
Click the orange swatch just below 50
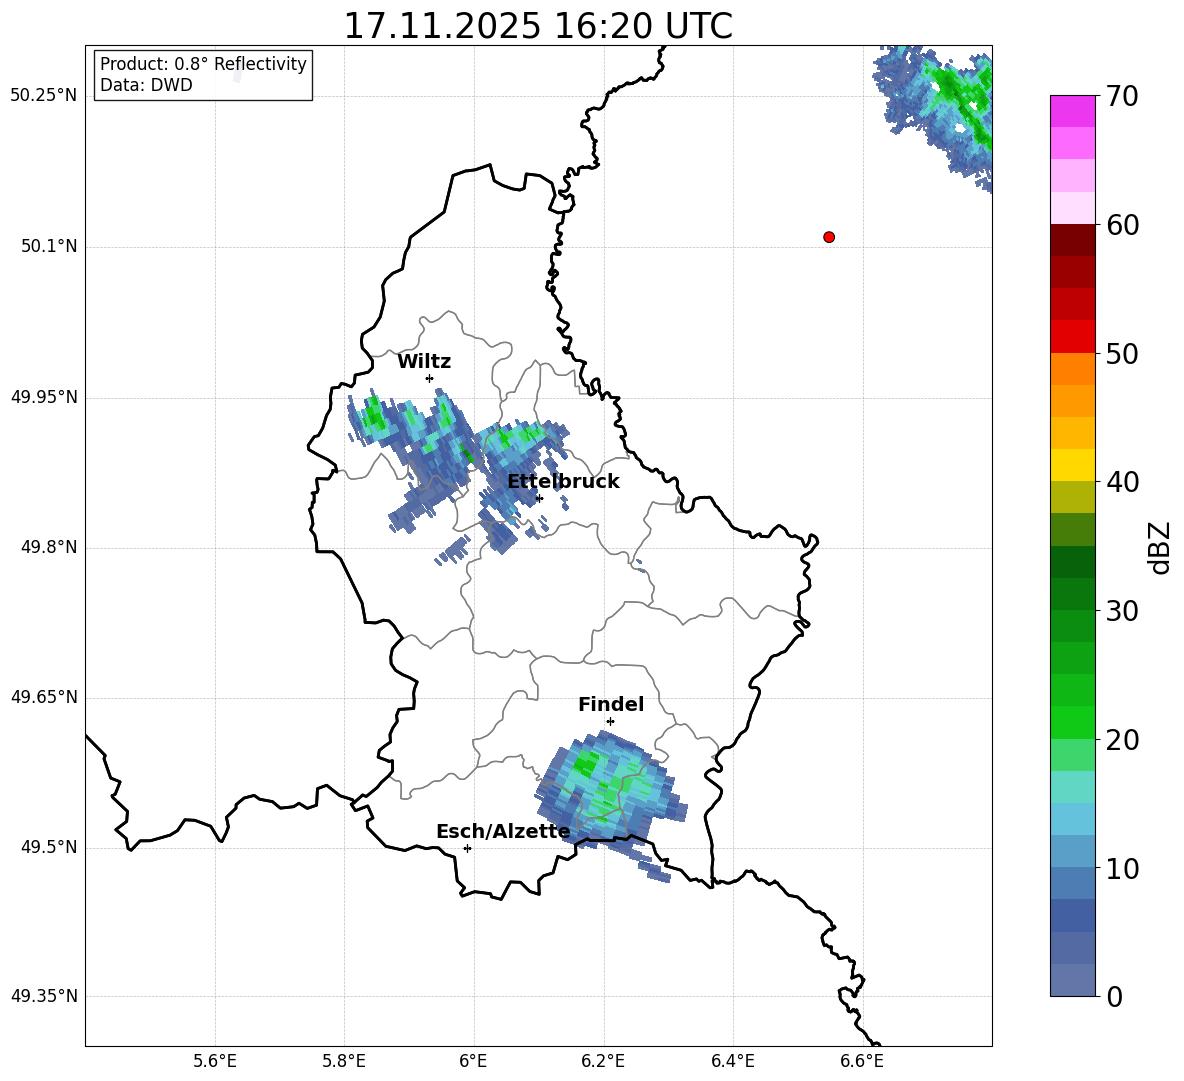1072,368
